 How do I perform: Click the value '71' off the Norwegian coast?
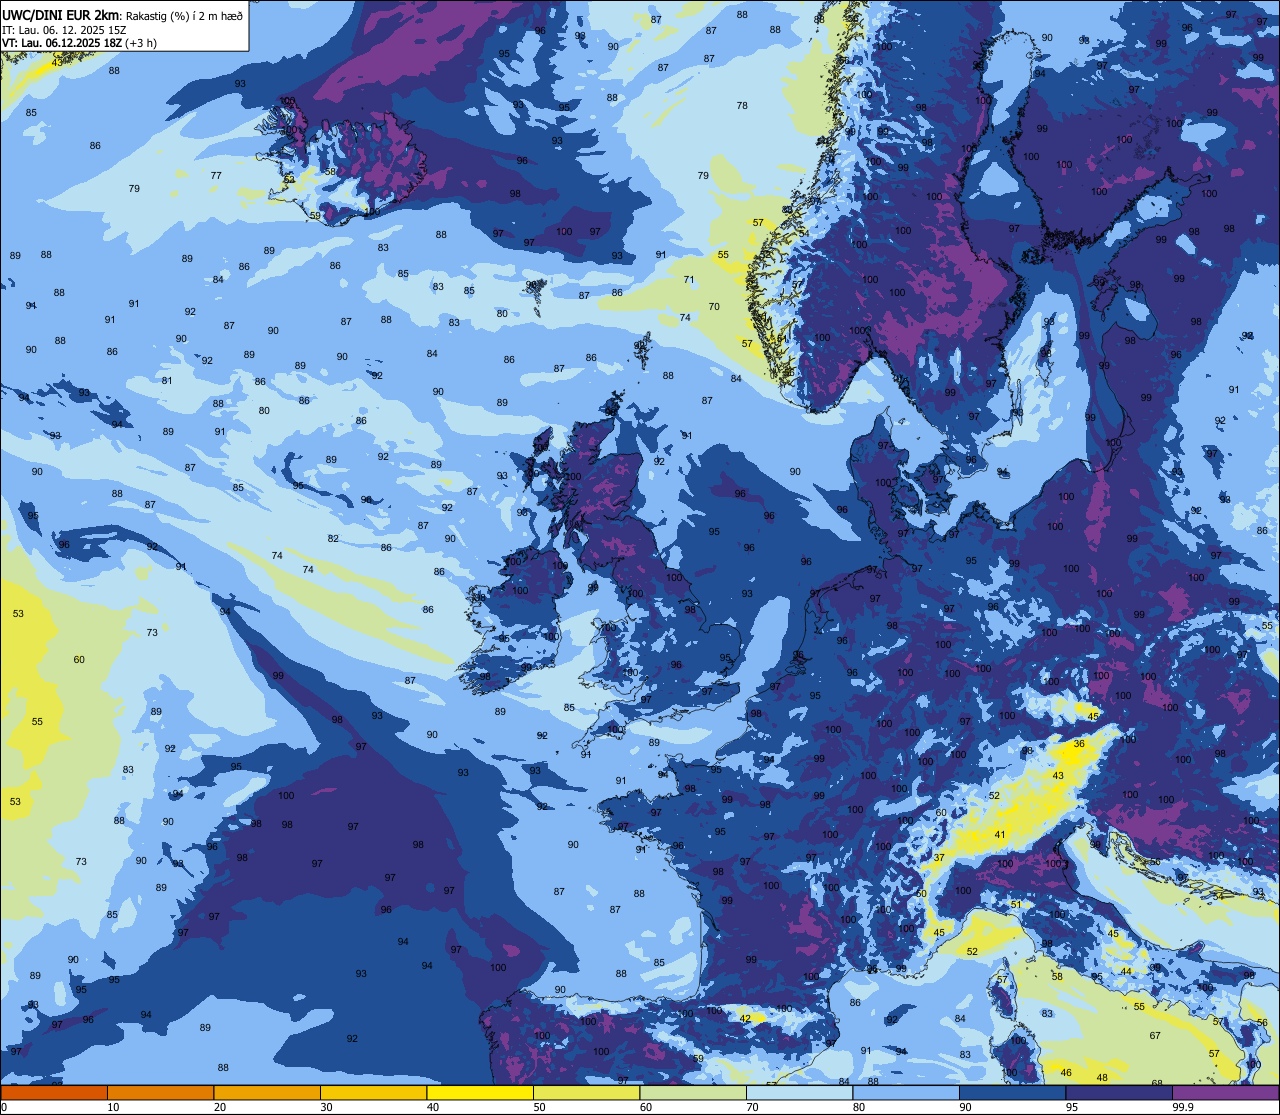688,280
